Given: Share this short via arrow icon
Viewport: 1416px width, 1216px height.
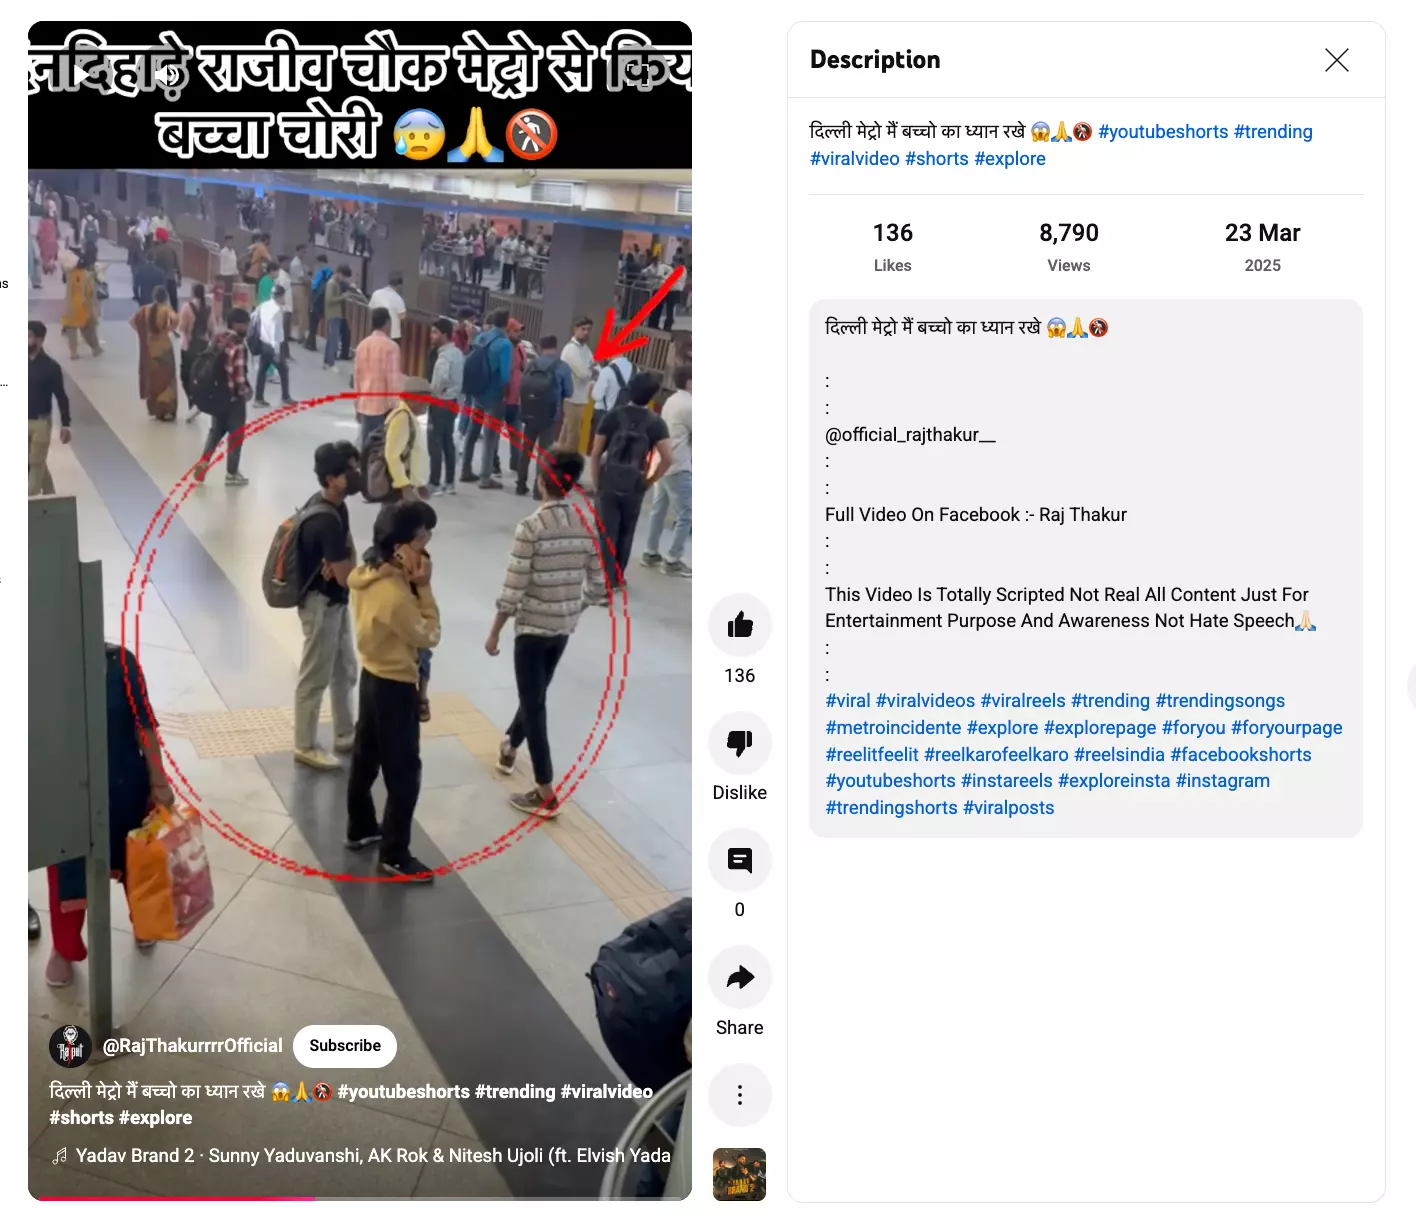Looking at the screenshot, I should click(x=740, y=977).
